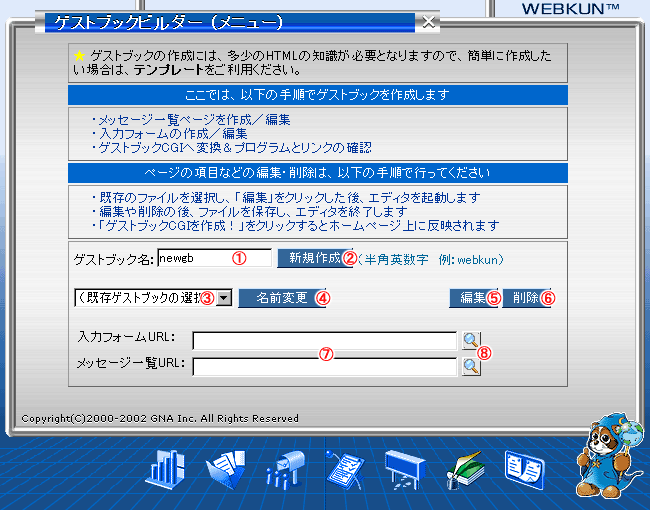Viewport: 650px width, 510px height.
Task: Click magnifier icon beside 入力フォームURL field
Action: [x=470, y=341]
